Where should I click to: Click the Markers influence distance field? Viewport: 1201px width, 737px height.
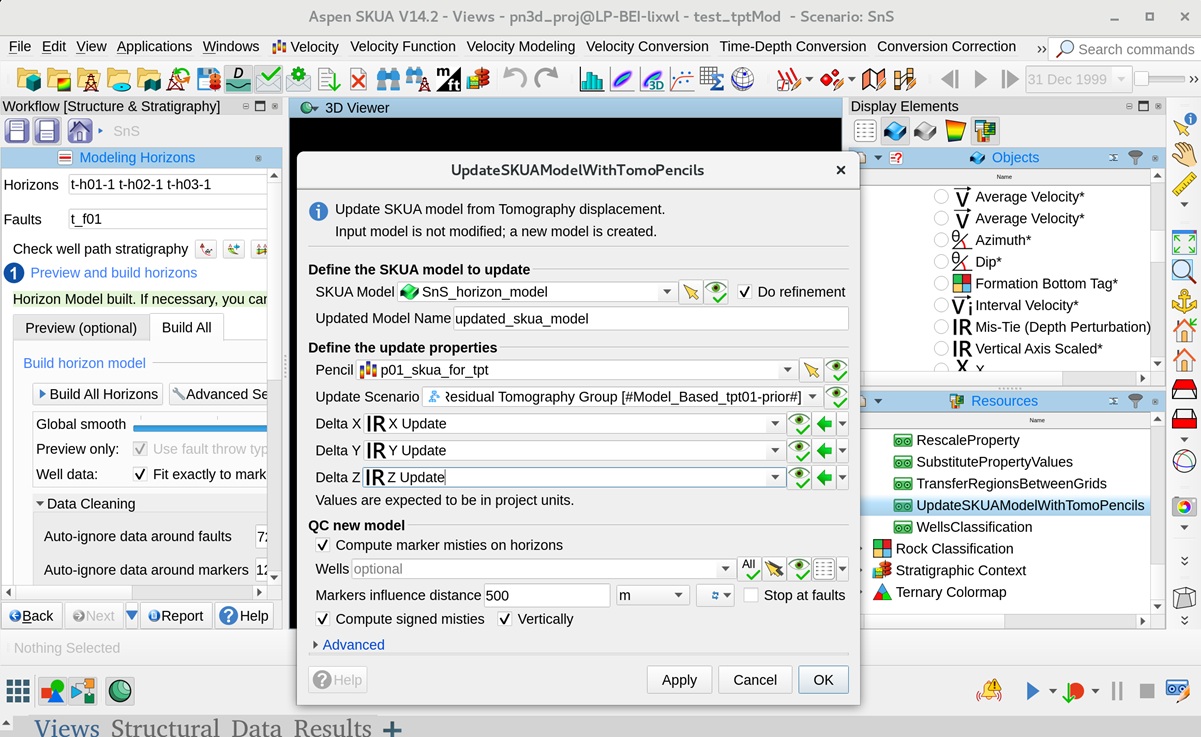point(546,595)
